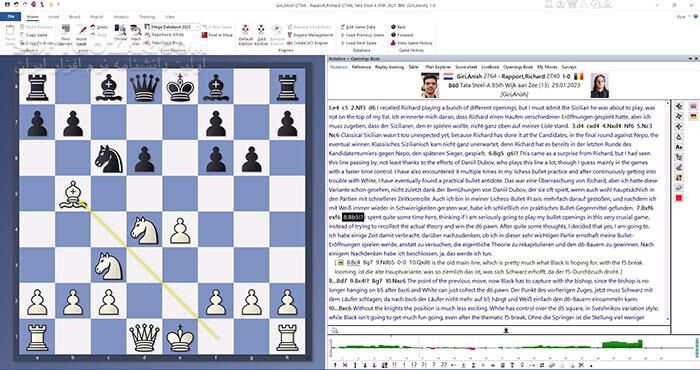The image size is (700, 370).
Task: Select the LiveBook tab
Action: 490,67
